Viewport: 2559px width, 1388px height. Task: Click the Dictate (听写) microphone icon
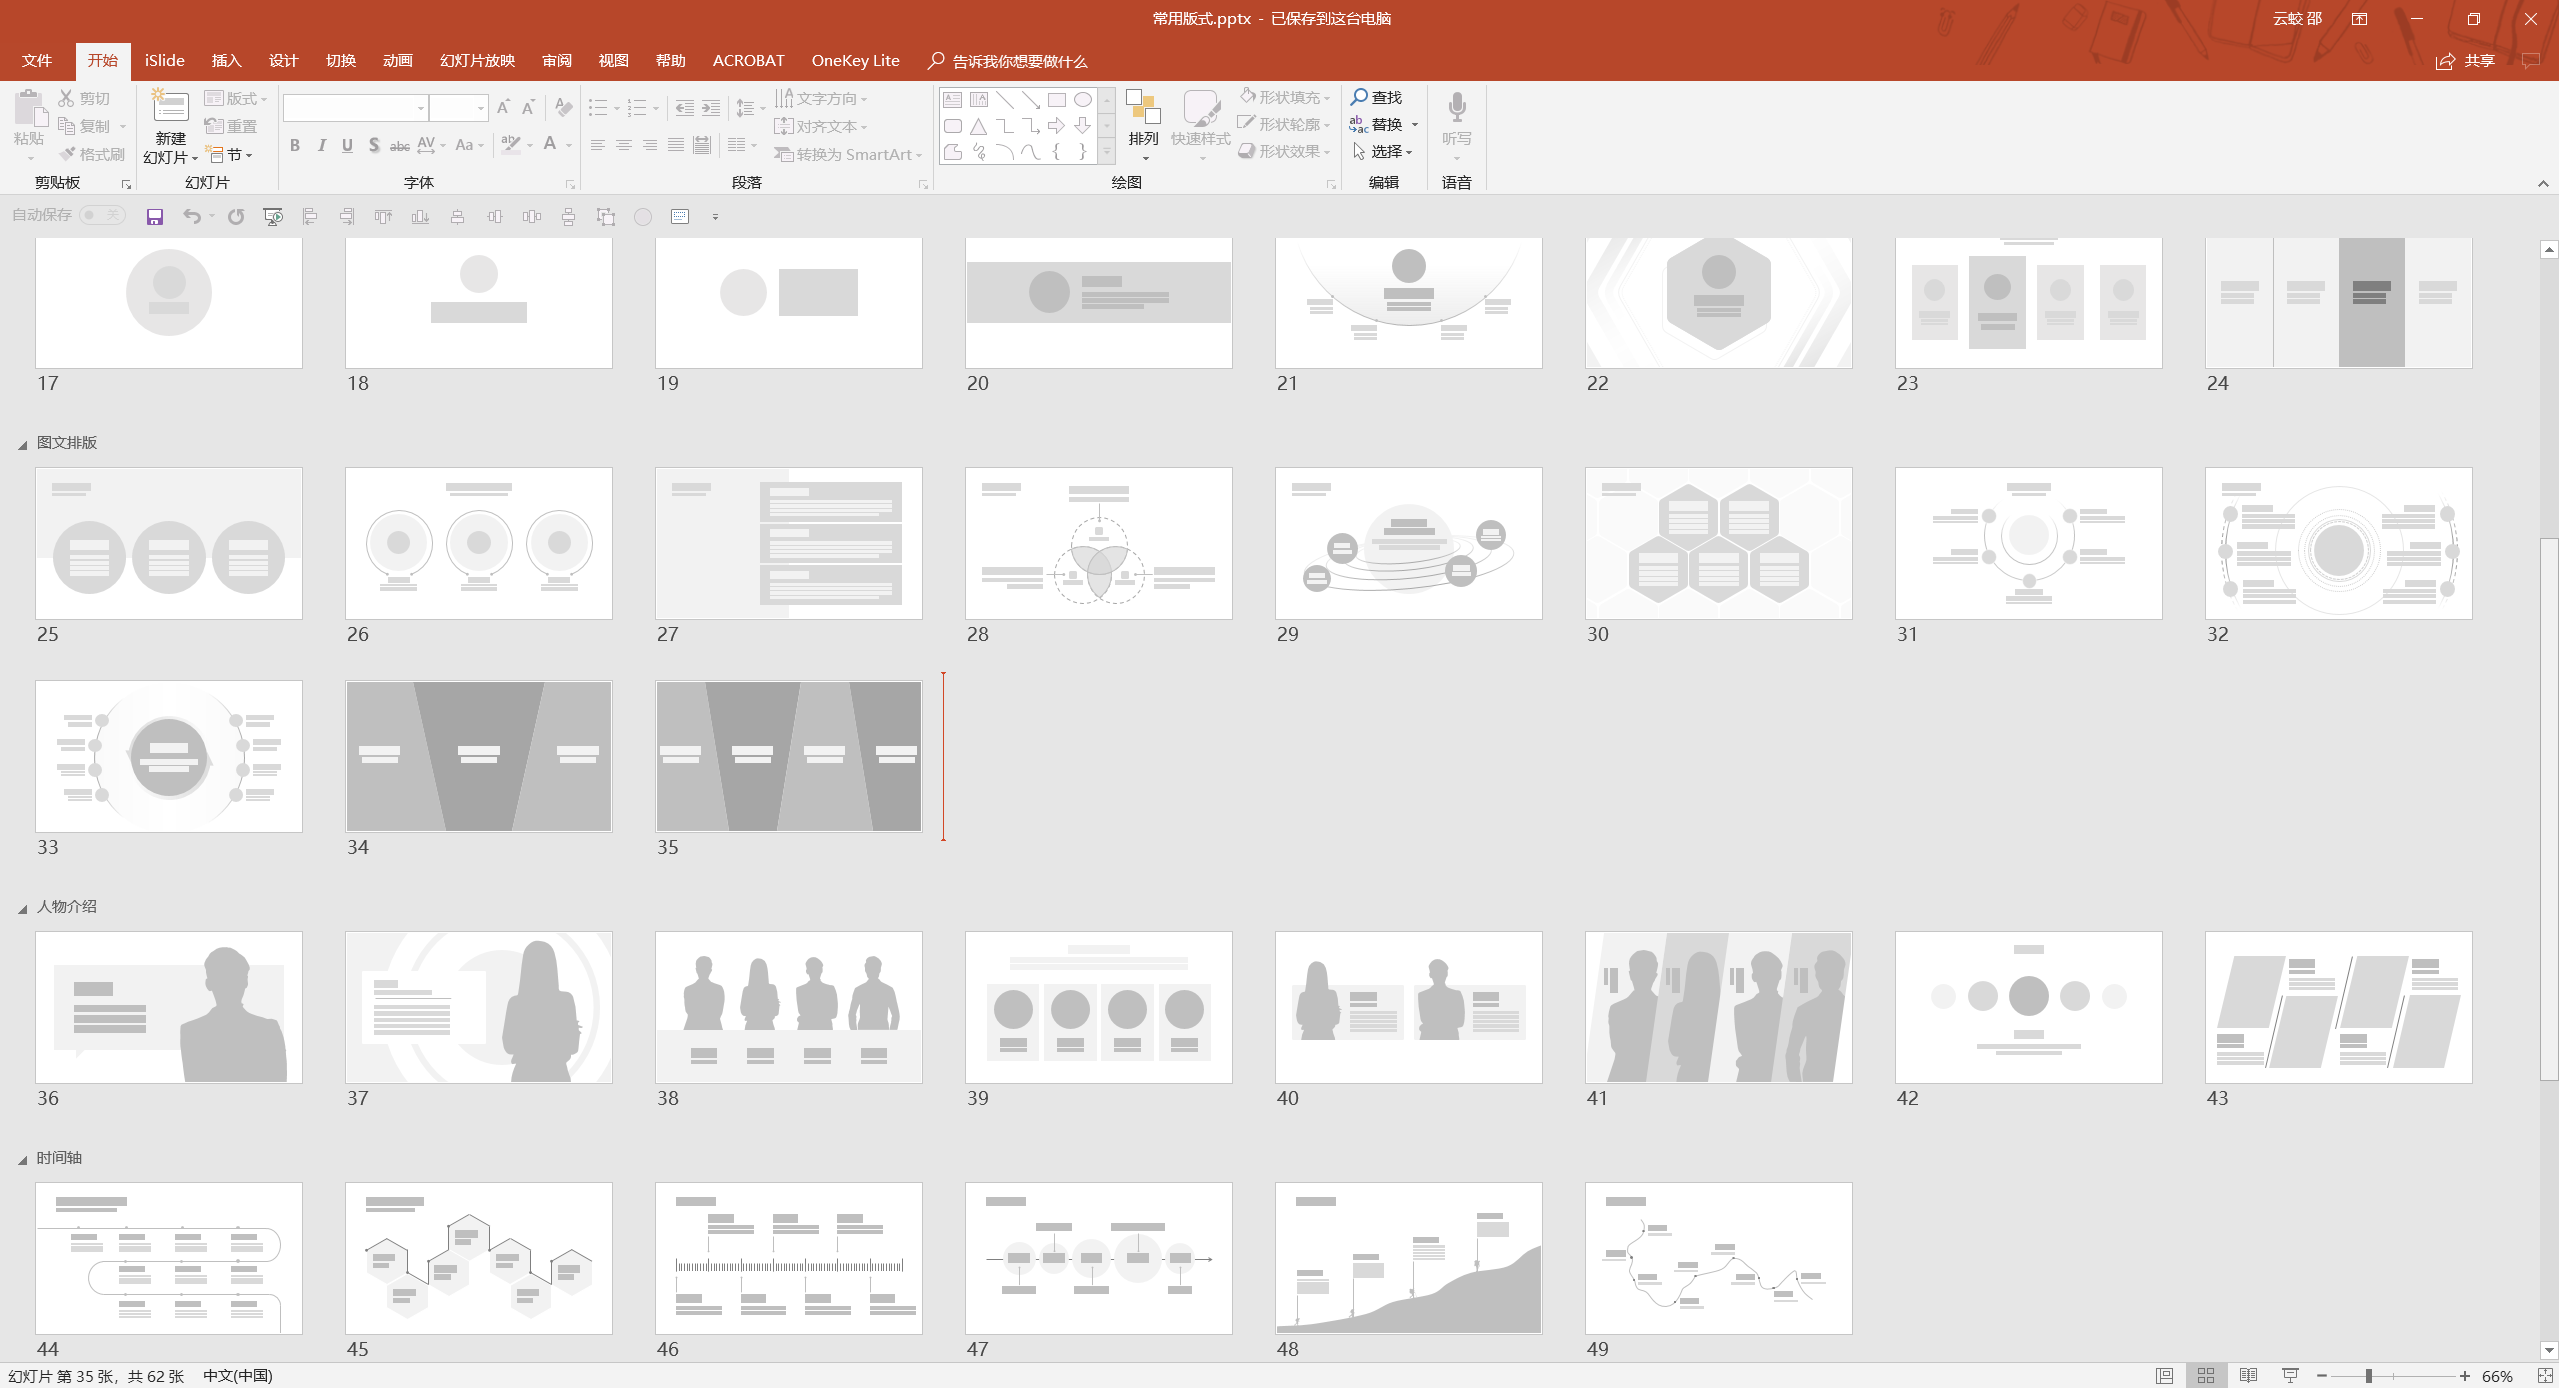pos(1457,108)
